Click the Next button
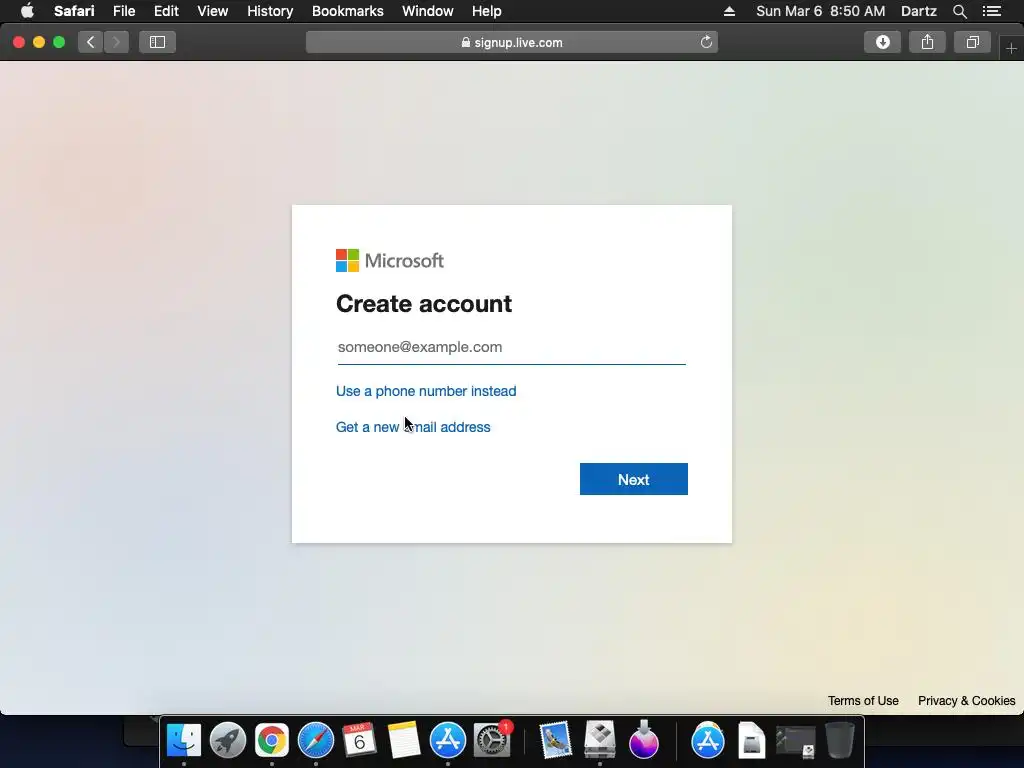 pyautogui.click(x=633, y=479)
